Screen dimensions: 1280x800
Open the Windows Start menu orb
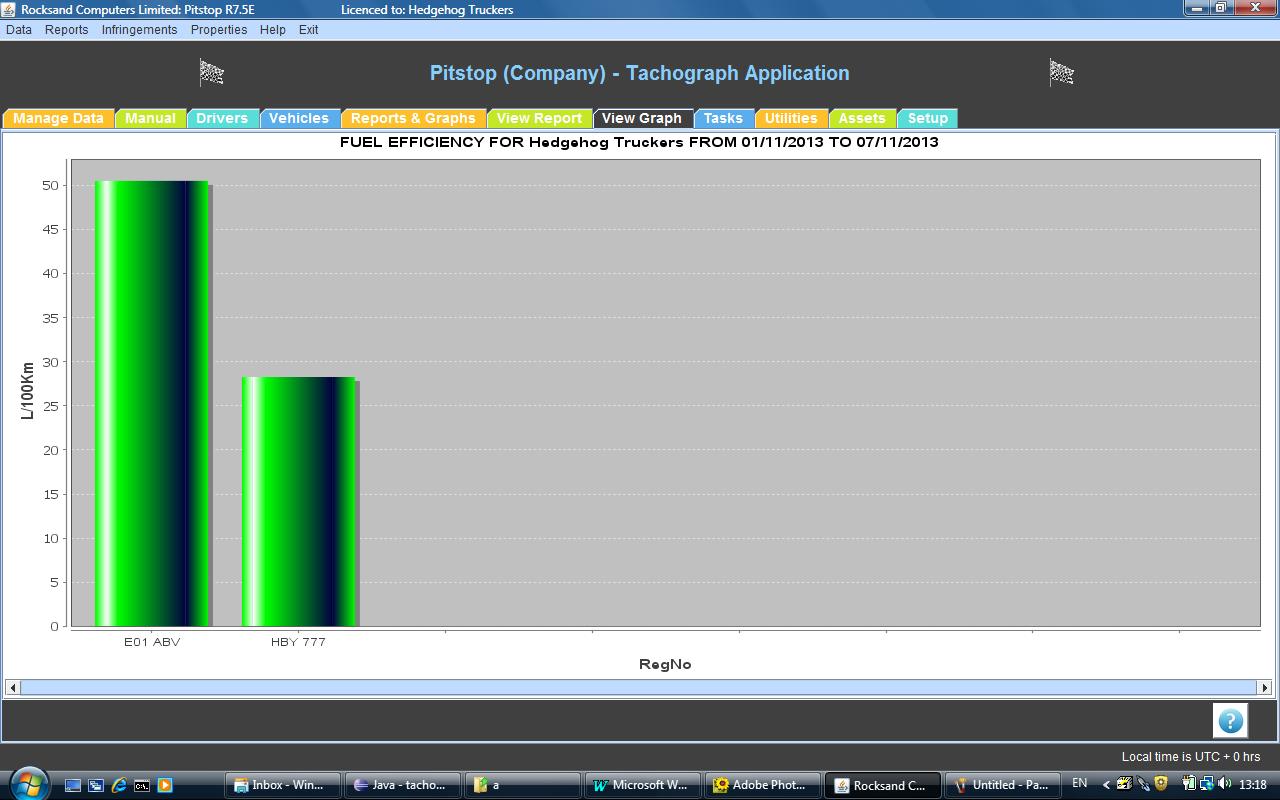click(27, 783)
